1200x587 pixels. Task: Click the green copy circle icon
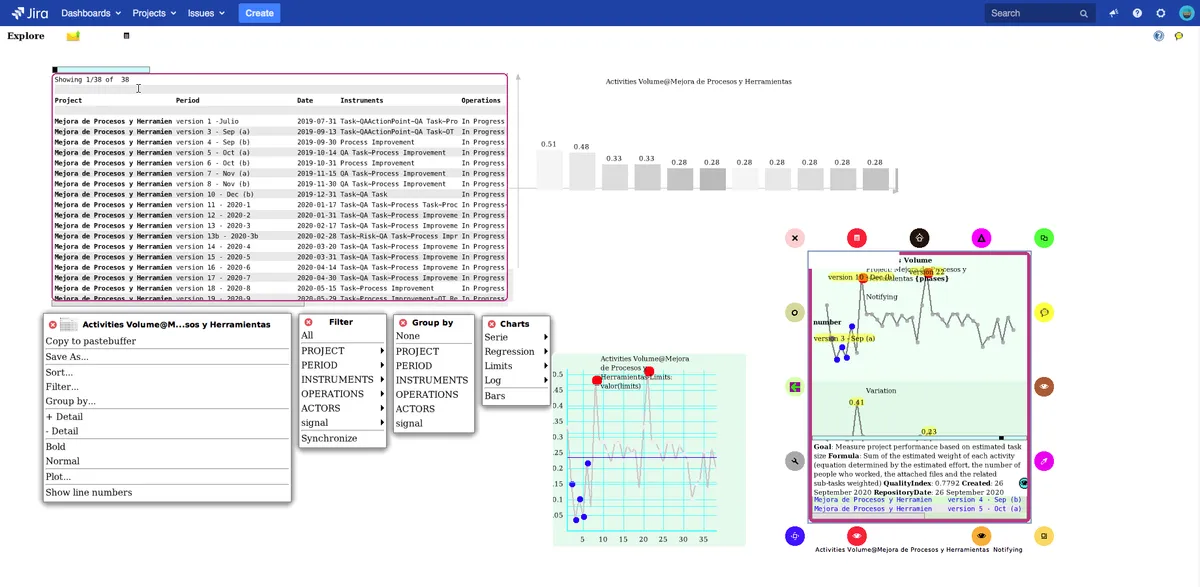click(x=1044, y=238)
